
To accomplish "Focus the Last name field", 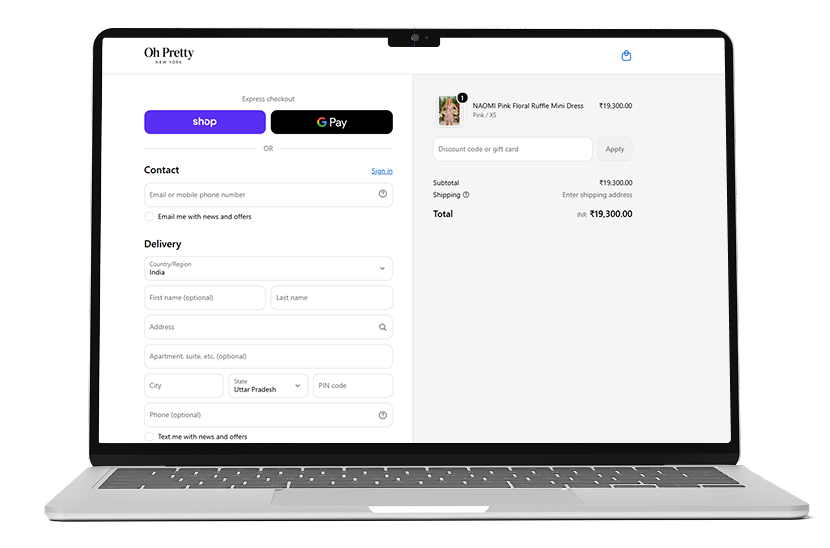I will 332,298.
